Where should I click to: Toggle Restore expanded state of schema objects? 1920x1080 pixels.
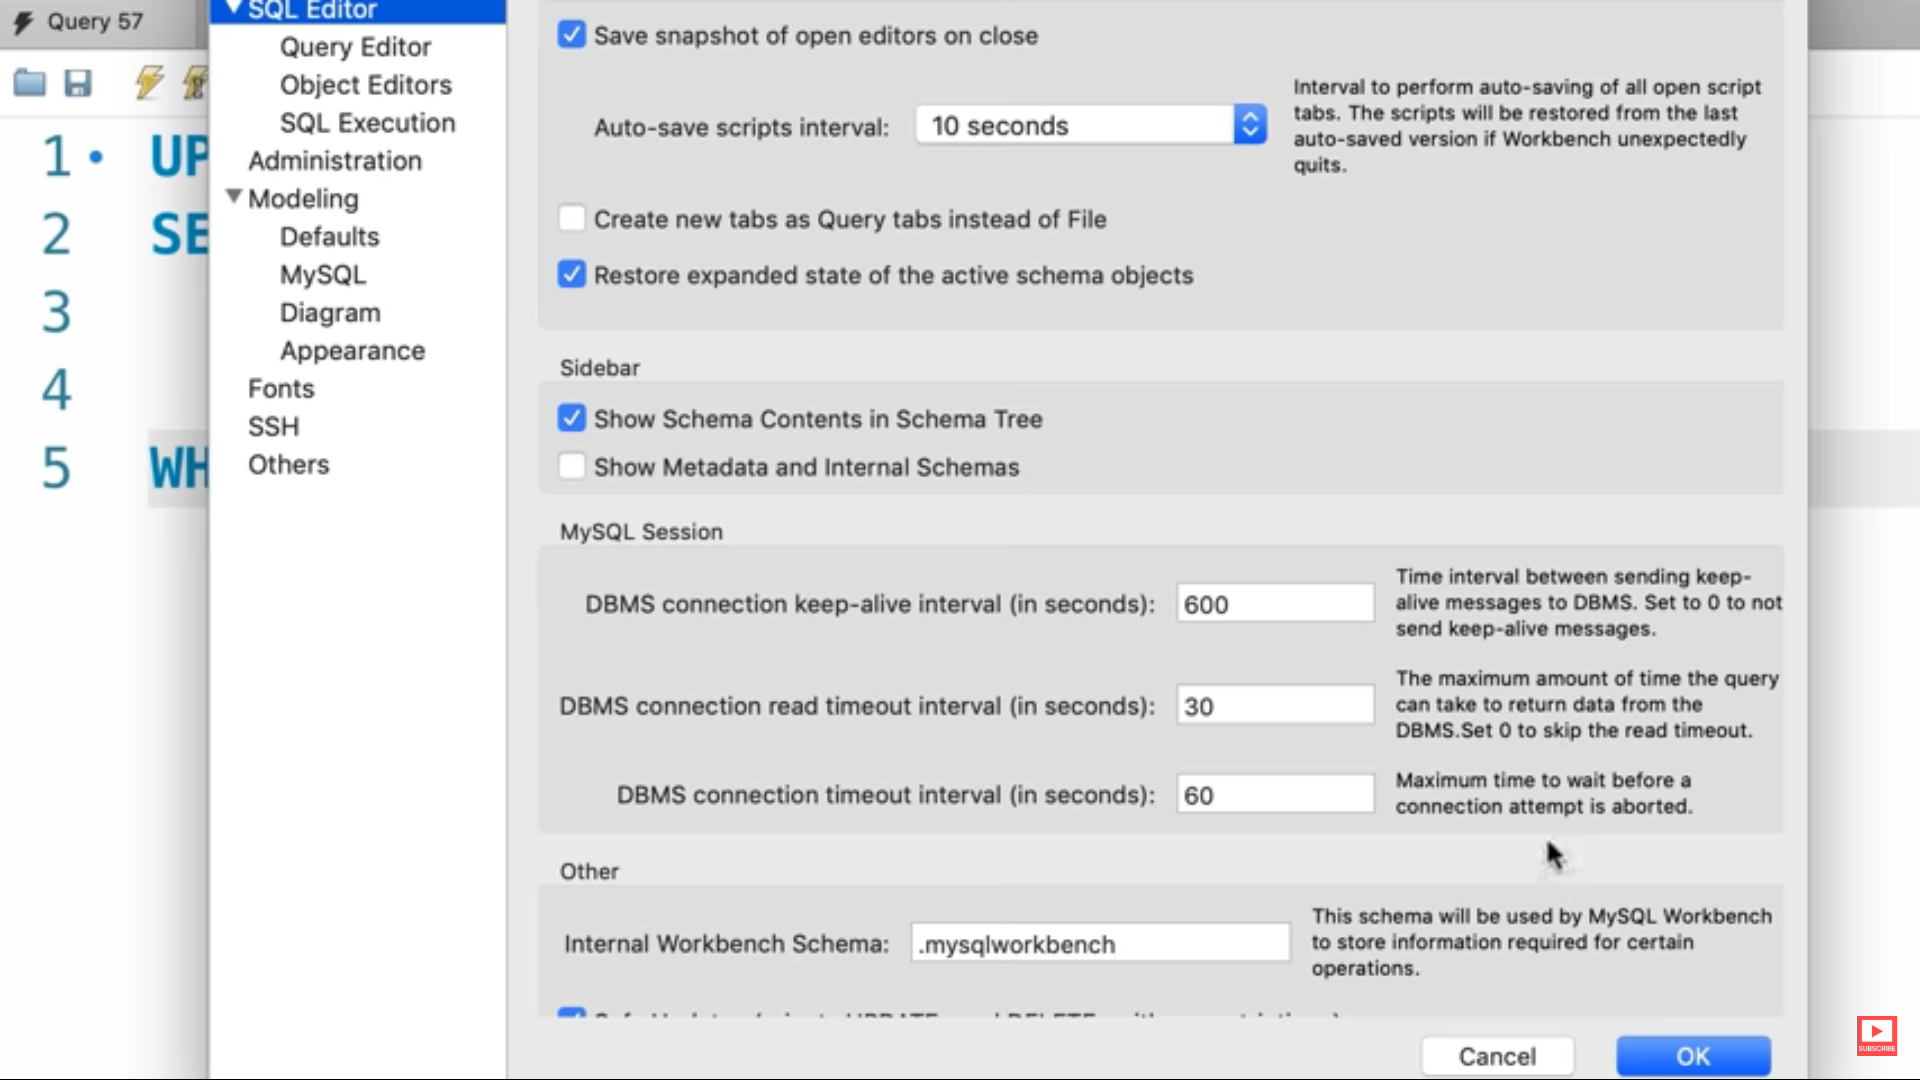[x=571, y=274]
